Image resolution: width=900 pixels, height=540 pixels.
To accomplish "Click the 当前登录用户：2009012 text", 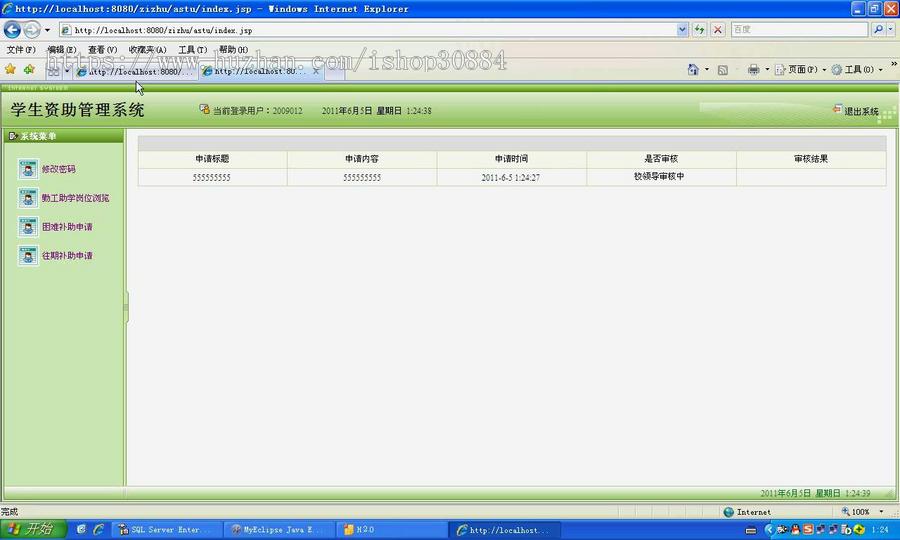I will coord(257,111).
